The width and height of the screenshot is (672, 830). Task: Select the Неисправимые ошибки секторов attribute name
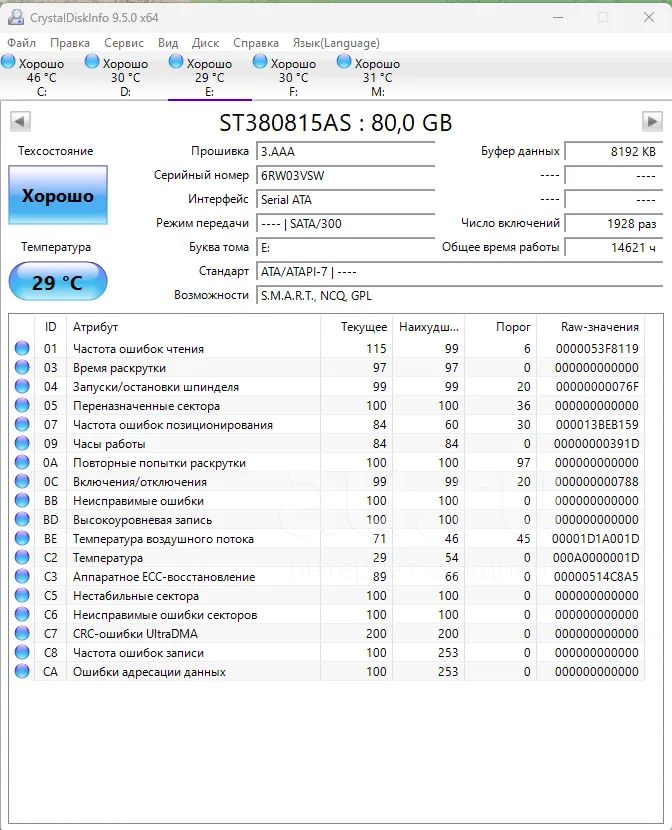pyautogui.click(x=165, y=615)
